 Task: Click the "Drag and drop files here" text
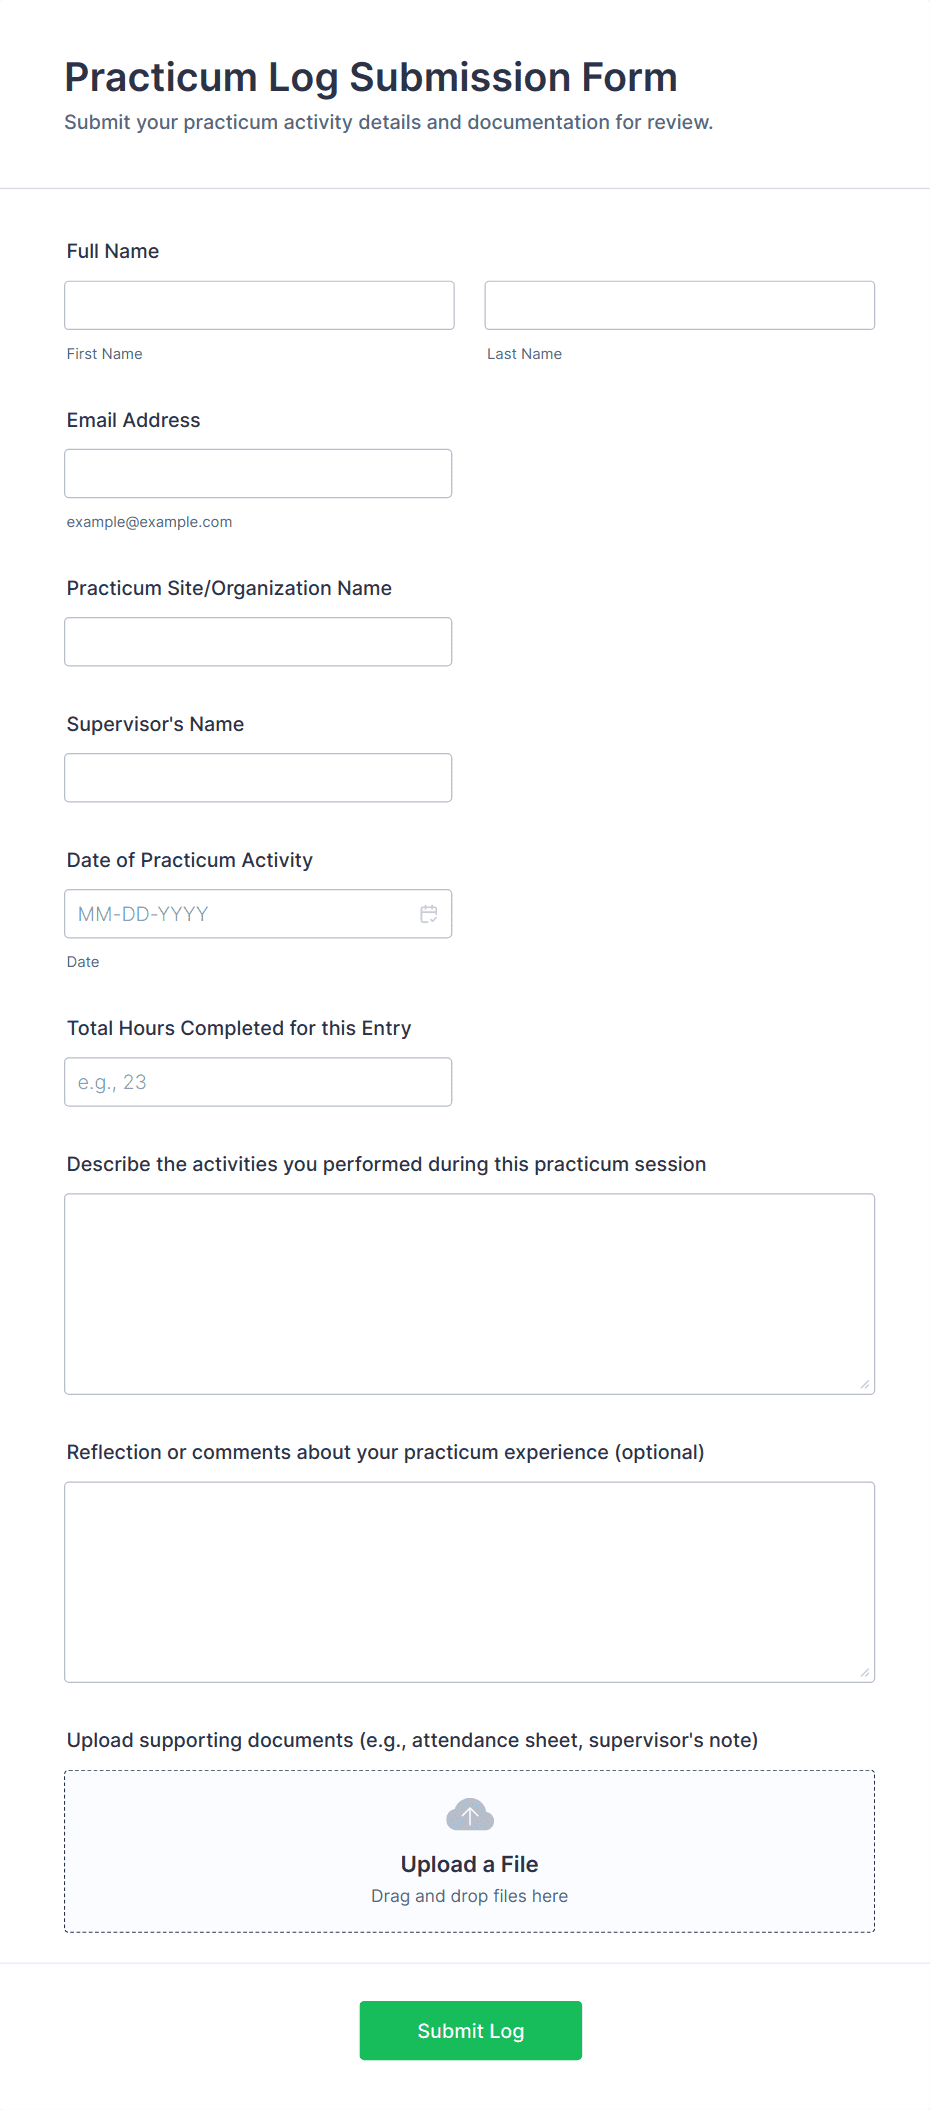[x=470, y=1896]
